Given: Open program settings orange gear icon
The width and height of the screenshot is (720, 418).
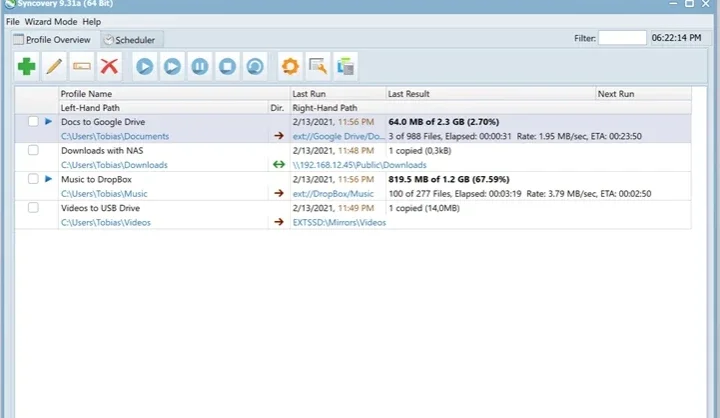Looking at the screenshot, I should coord(290,67).
